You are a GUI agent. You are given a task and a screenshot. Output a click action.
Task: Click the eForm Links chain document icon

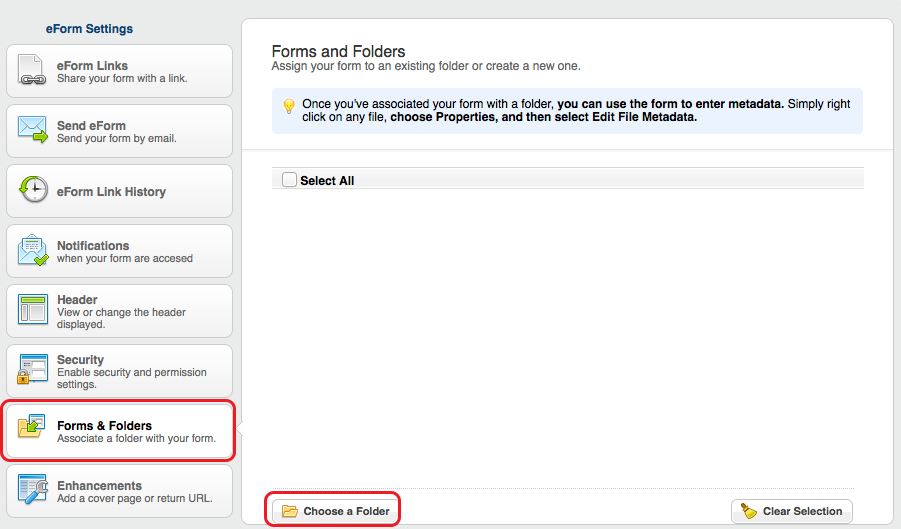(x=32, y=70)
